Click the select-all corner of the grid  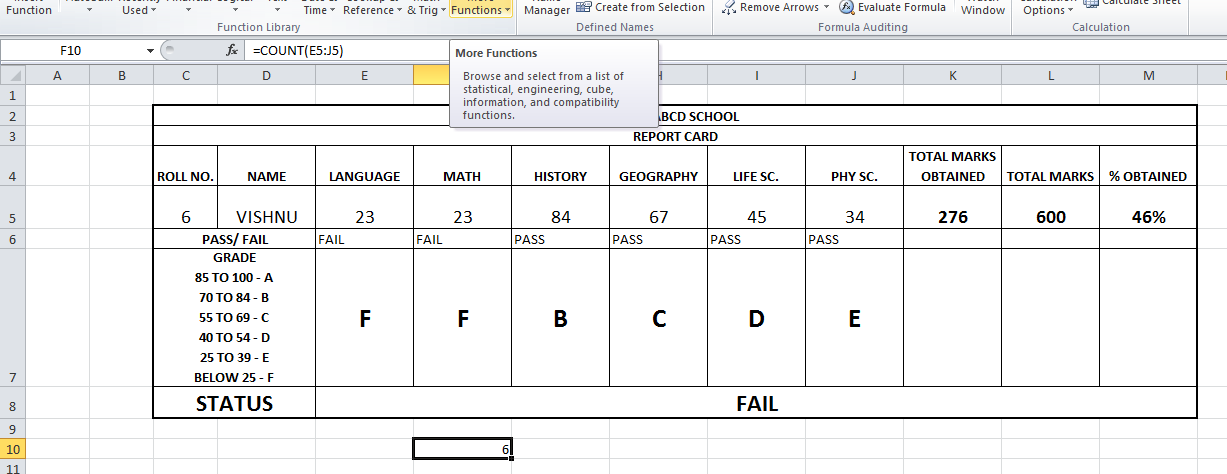[x=12, y=75]
